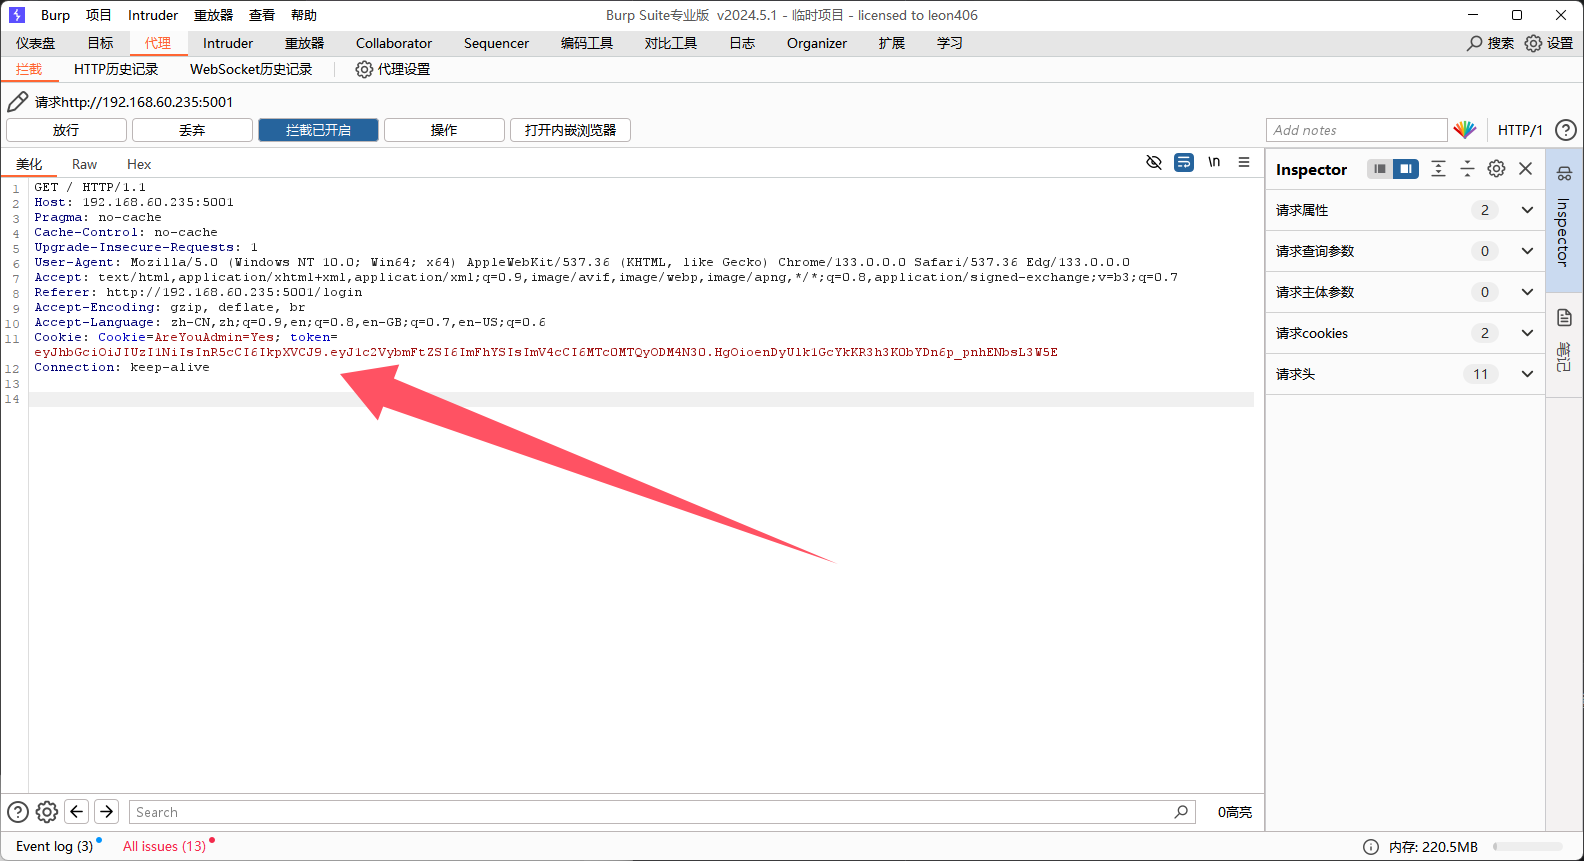Image resolution: width=1584 pixels, height=861 pixels.
Task: Click the rainbow highlight color picker icon
Action: 1464,130
